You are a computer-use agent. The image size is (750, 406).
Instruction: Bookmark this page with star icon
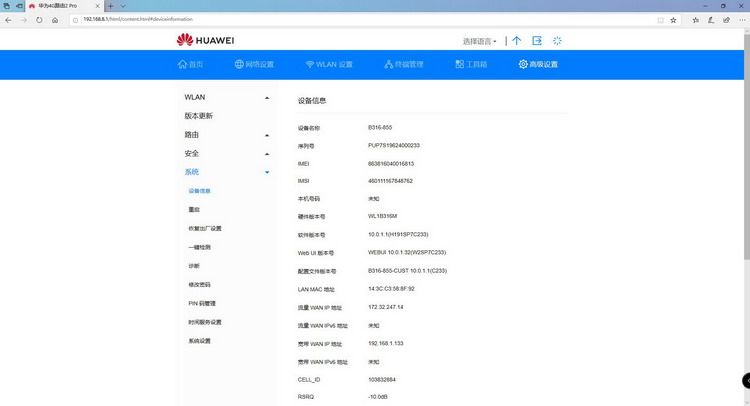coord(673,20)
